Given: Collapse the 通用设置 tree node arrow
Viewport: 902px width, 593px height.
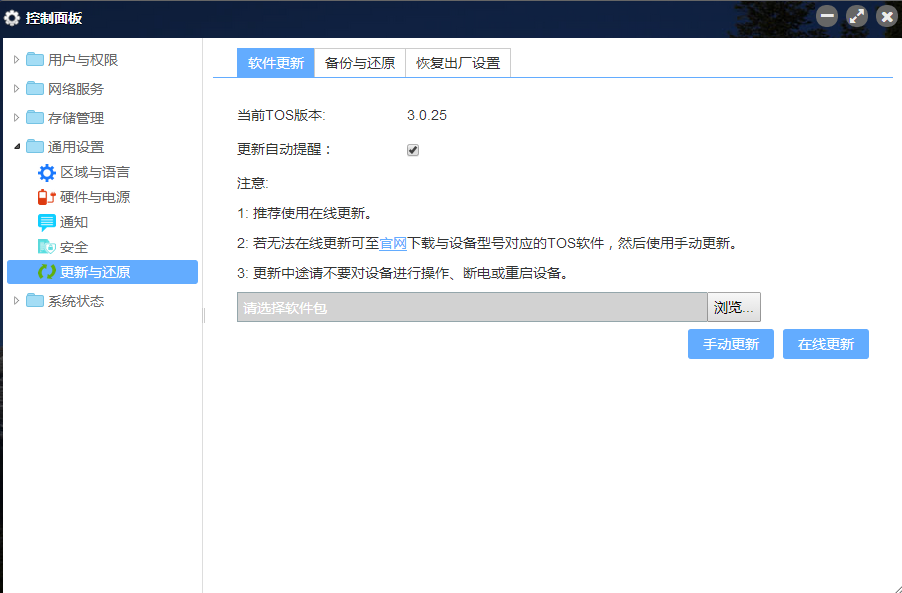Looking at the screenshot, I should 16,147.
